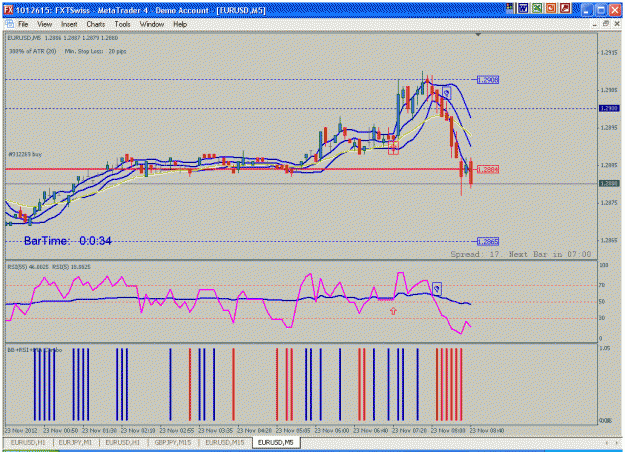
Task: Click the '23 Nov 2012' time axis label
Action: coord(21,430)
